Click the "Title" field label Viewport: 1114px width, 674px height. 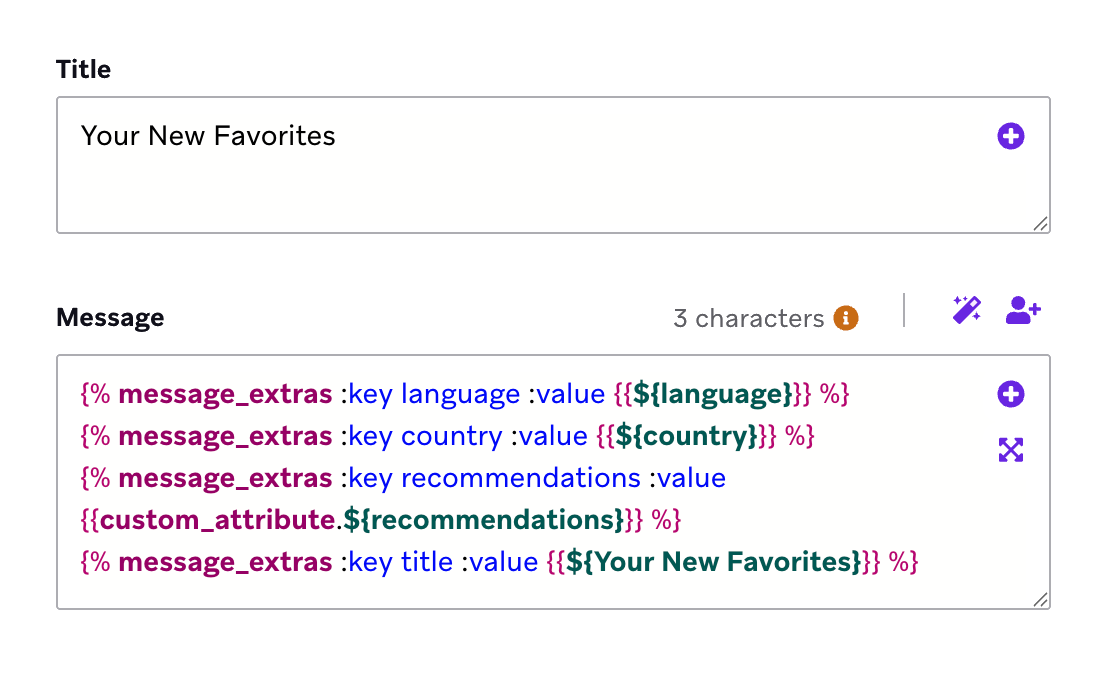pyautogui.click(x=84, y=69)
